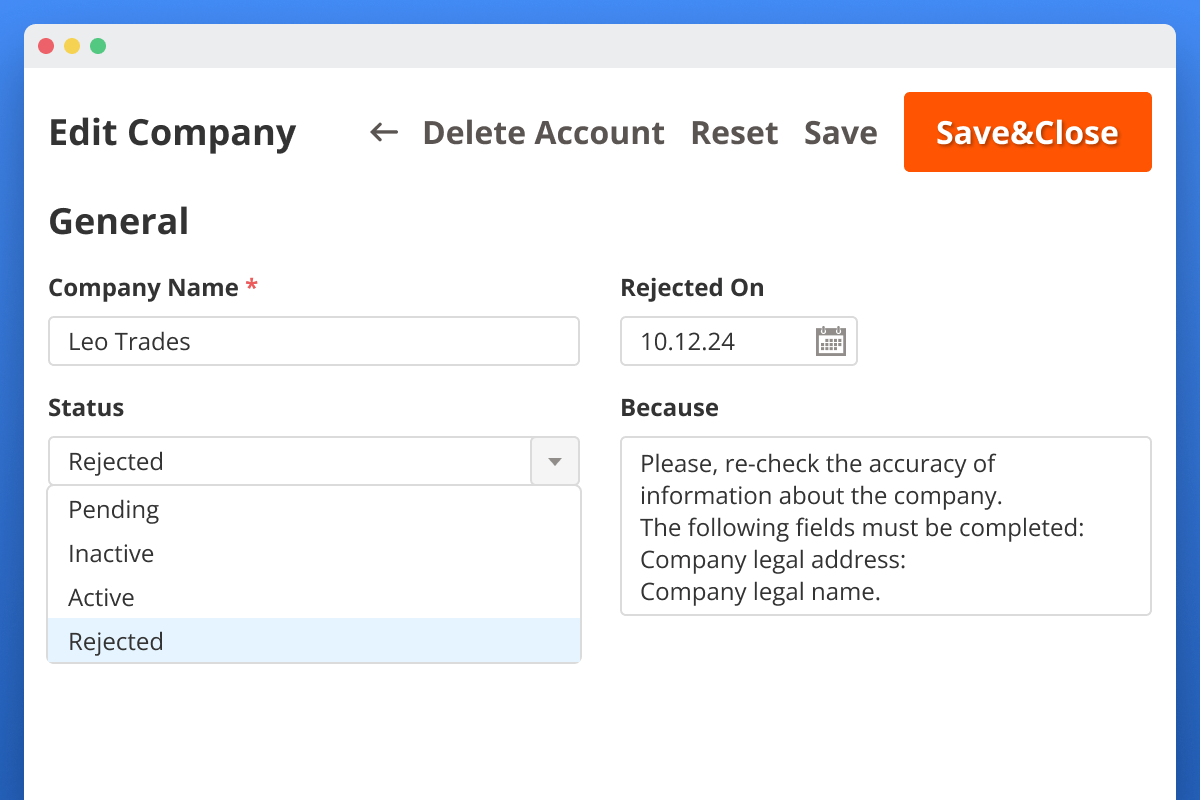Open the calendar date picker icon
The height and width of the screenshot is (800, 1200).
click(x=831, y=341)
